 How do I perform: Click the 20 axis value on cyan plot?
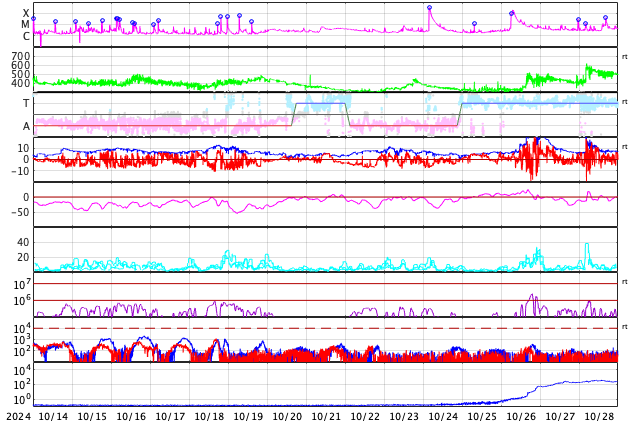click(x=23, y=257)
